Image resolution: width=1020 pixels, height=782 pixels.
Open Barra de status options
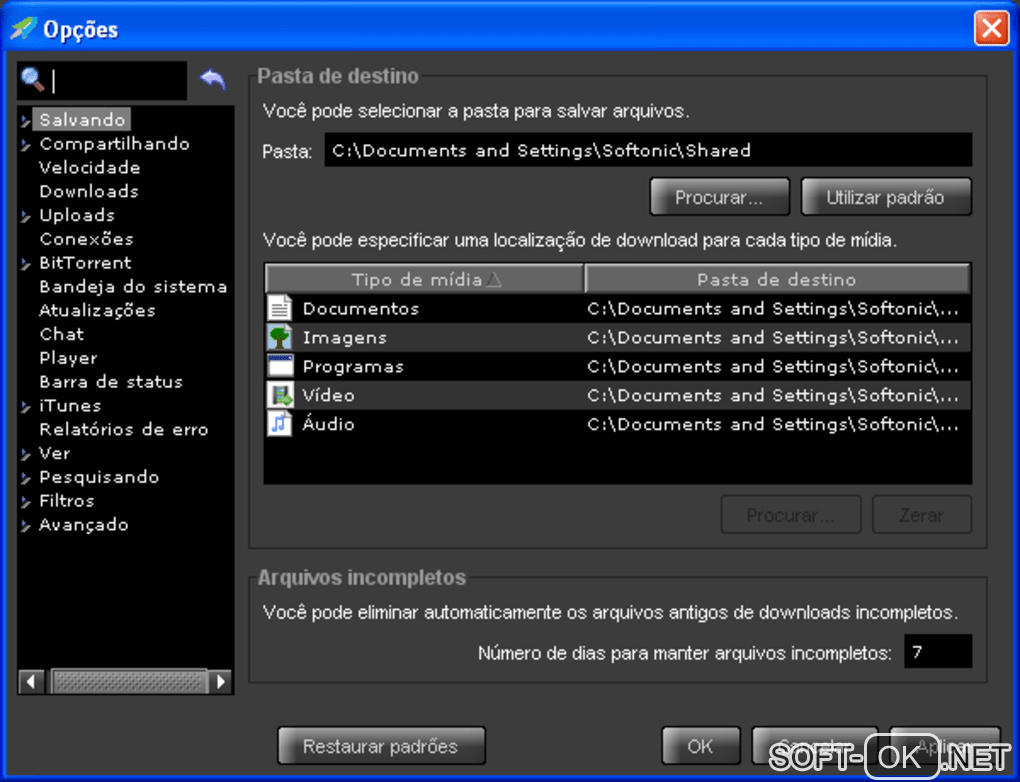[x=111, y=382]
